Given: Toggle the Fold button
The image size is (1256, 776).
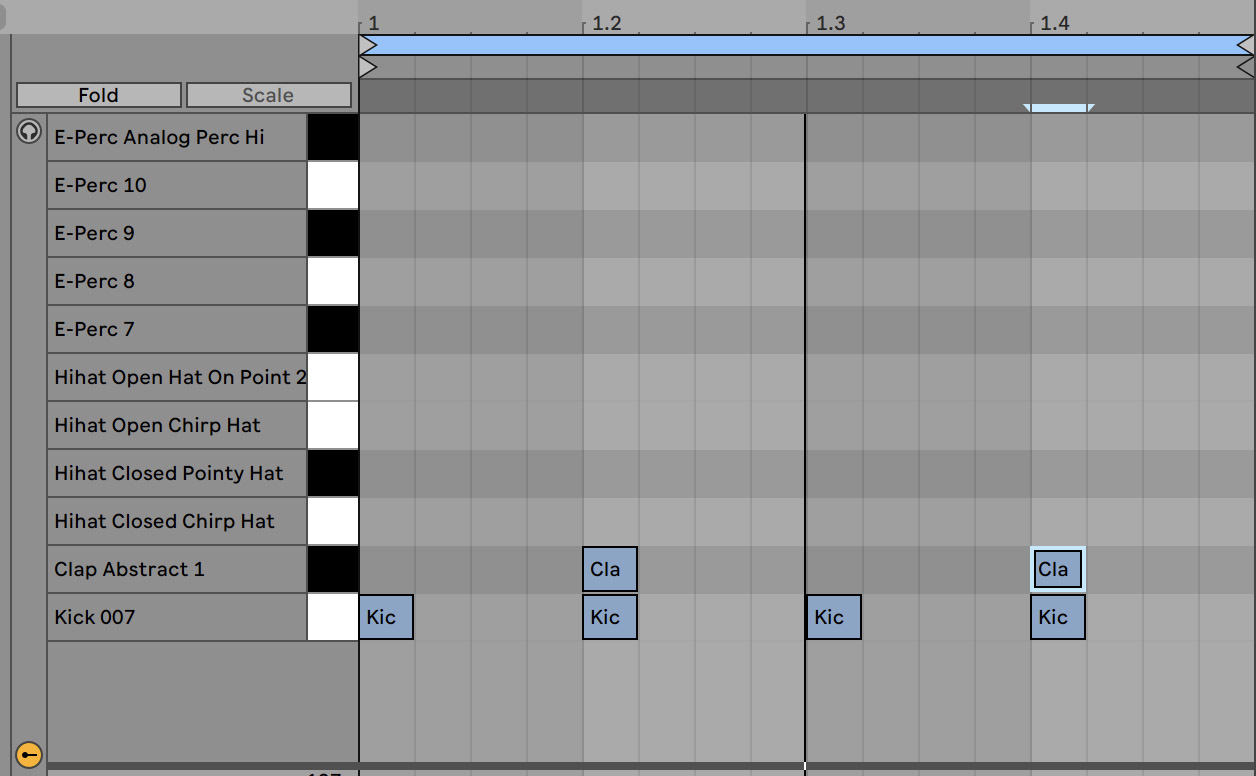Looking at the screenshot, I should (x=97, y=94).
